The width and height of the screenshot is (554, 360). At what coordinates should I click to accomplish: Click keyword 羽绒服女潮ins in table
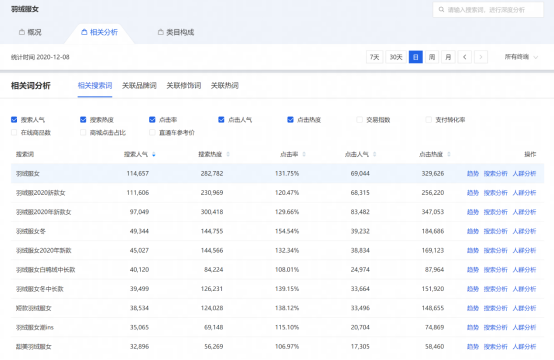[35, 327]
